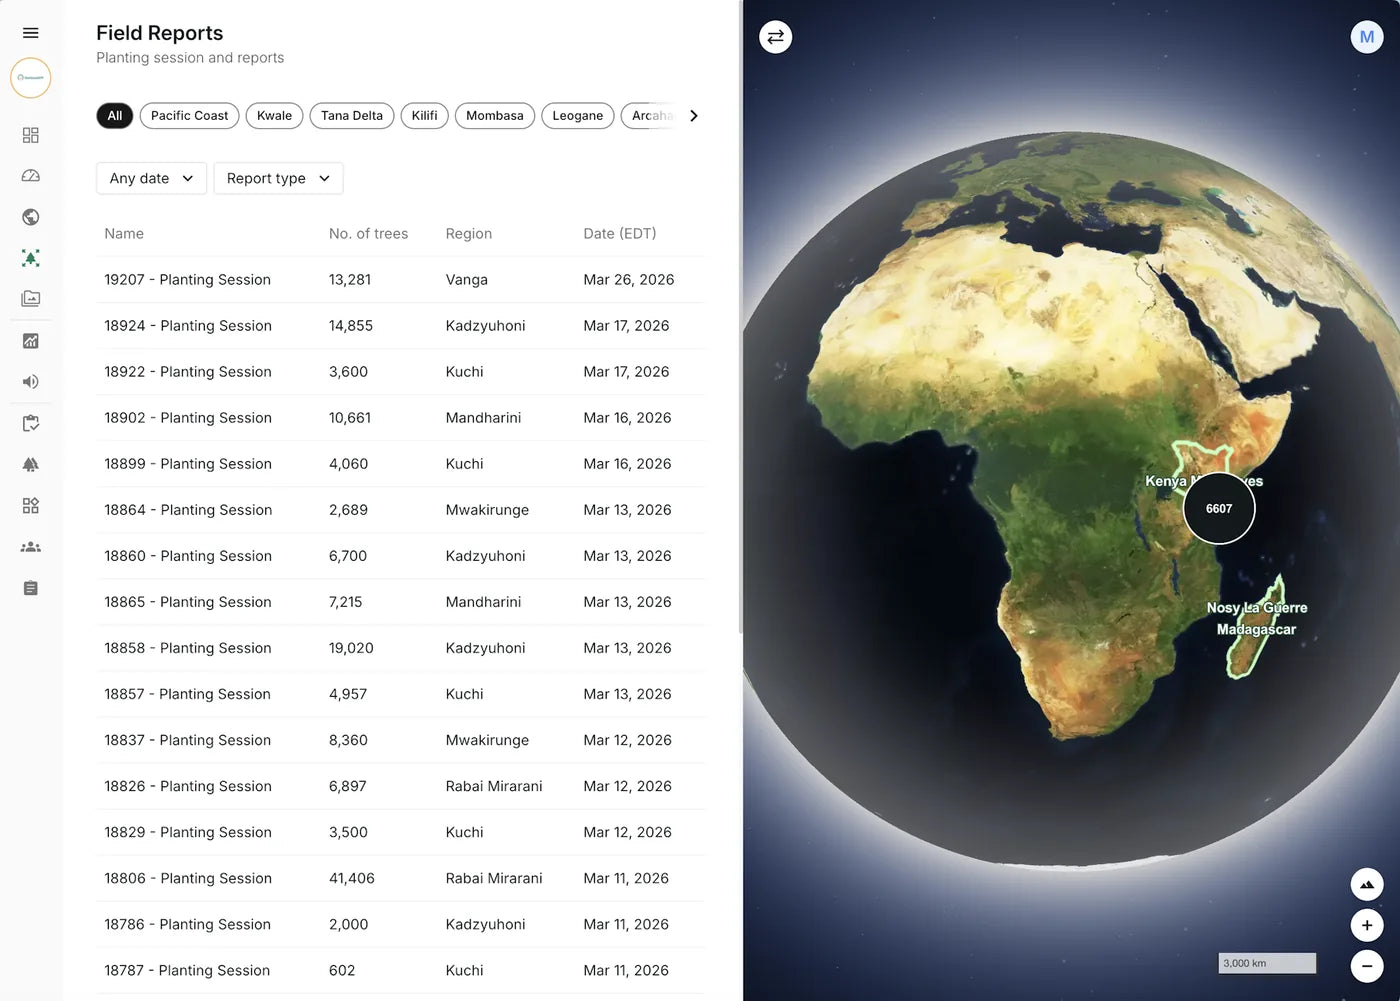The image size is (1400, 1001).
Task: Select the All filter chip
Action: coord(115,116)
